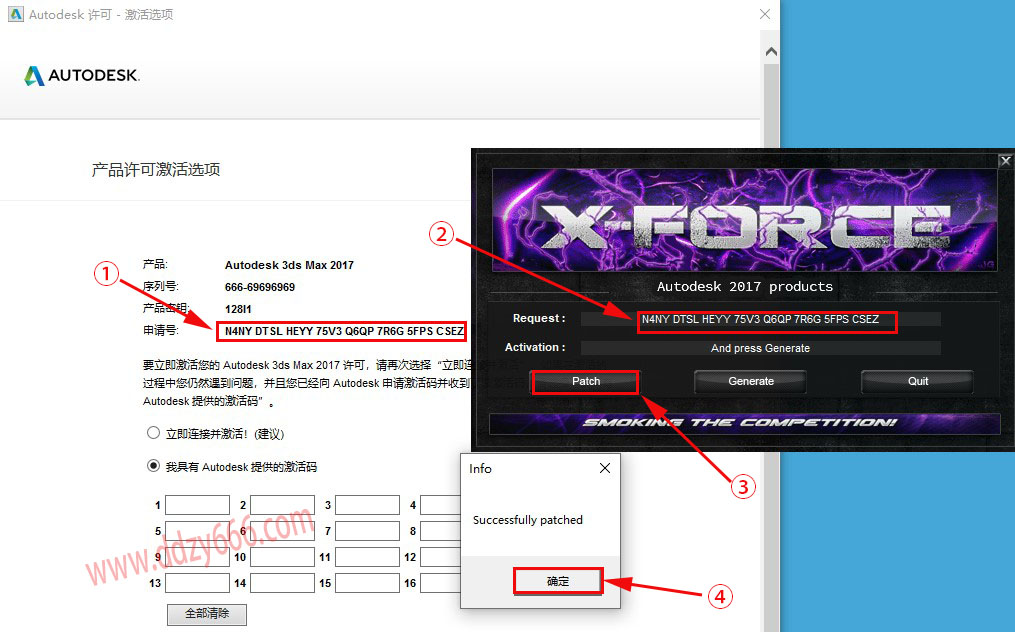Click the Request field in X-Force

[x=761, y=319]
